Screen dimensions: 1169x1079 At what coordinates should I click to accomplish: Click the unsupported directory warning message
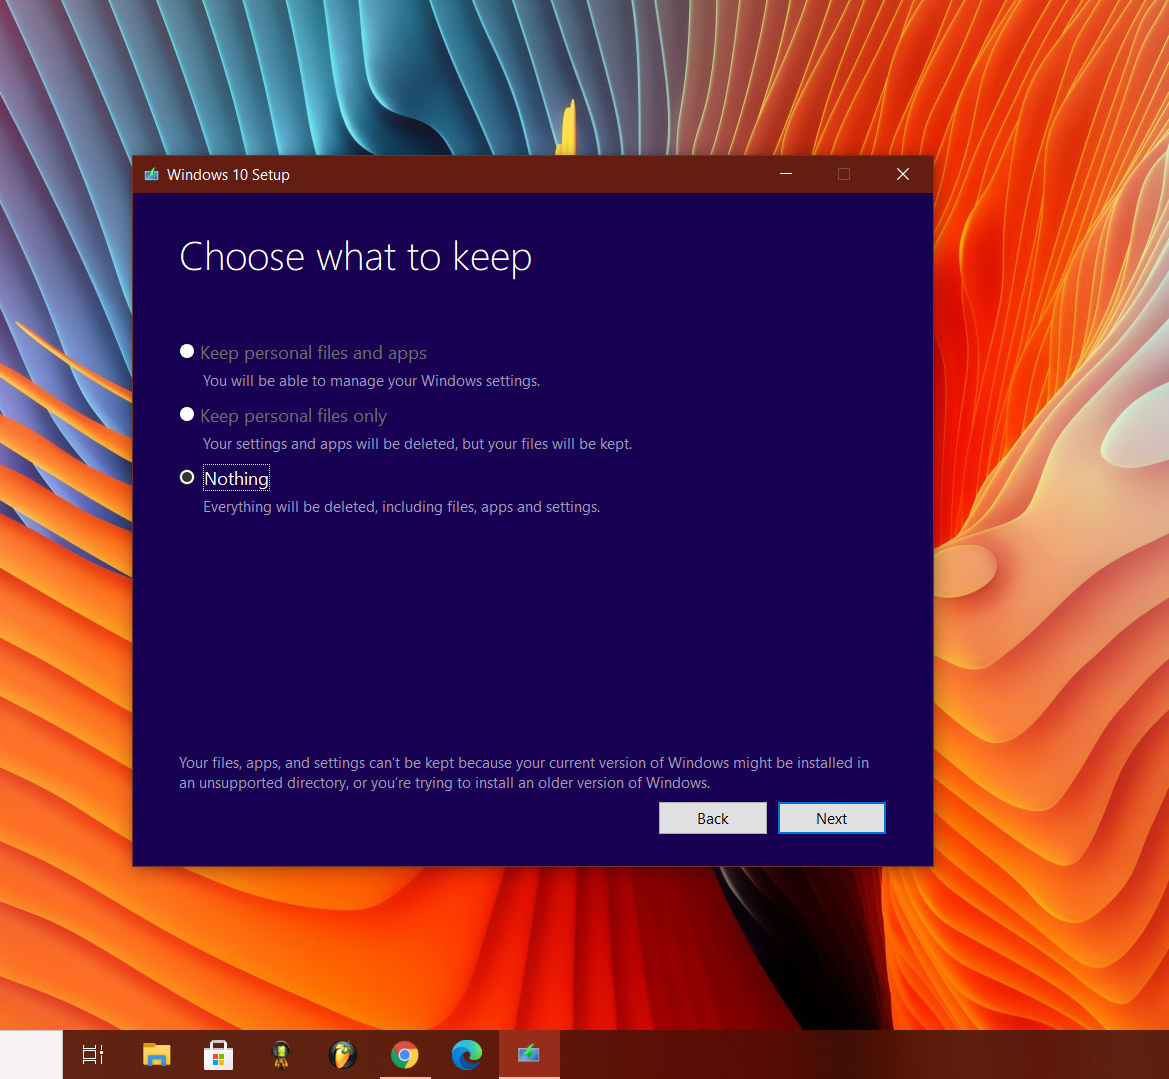click(523, 773)
